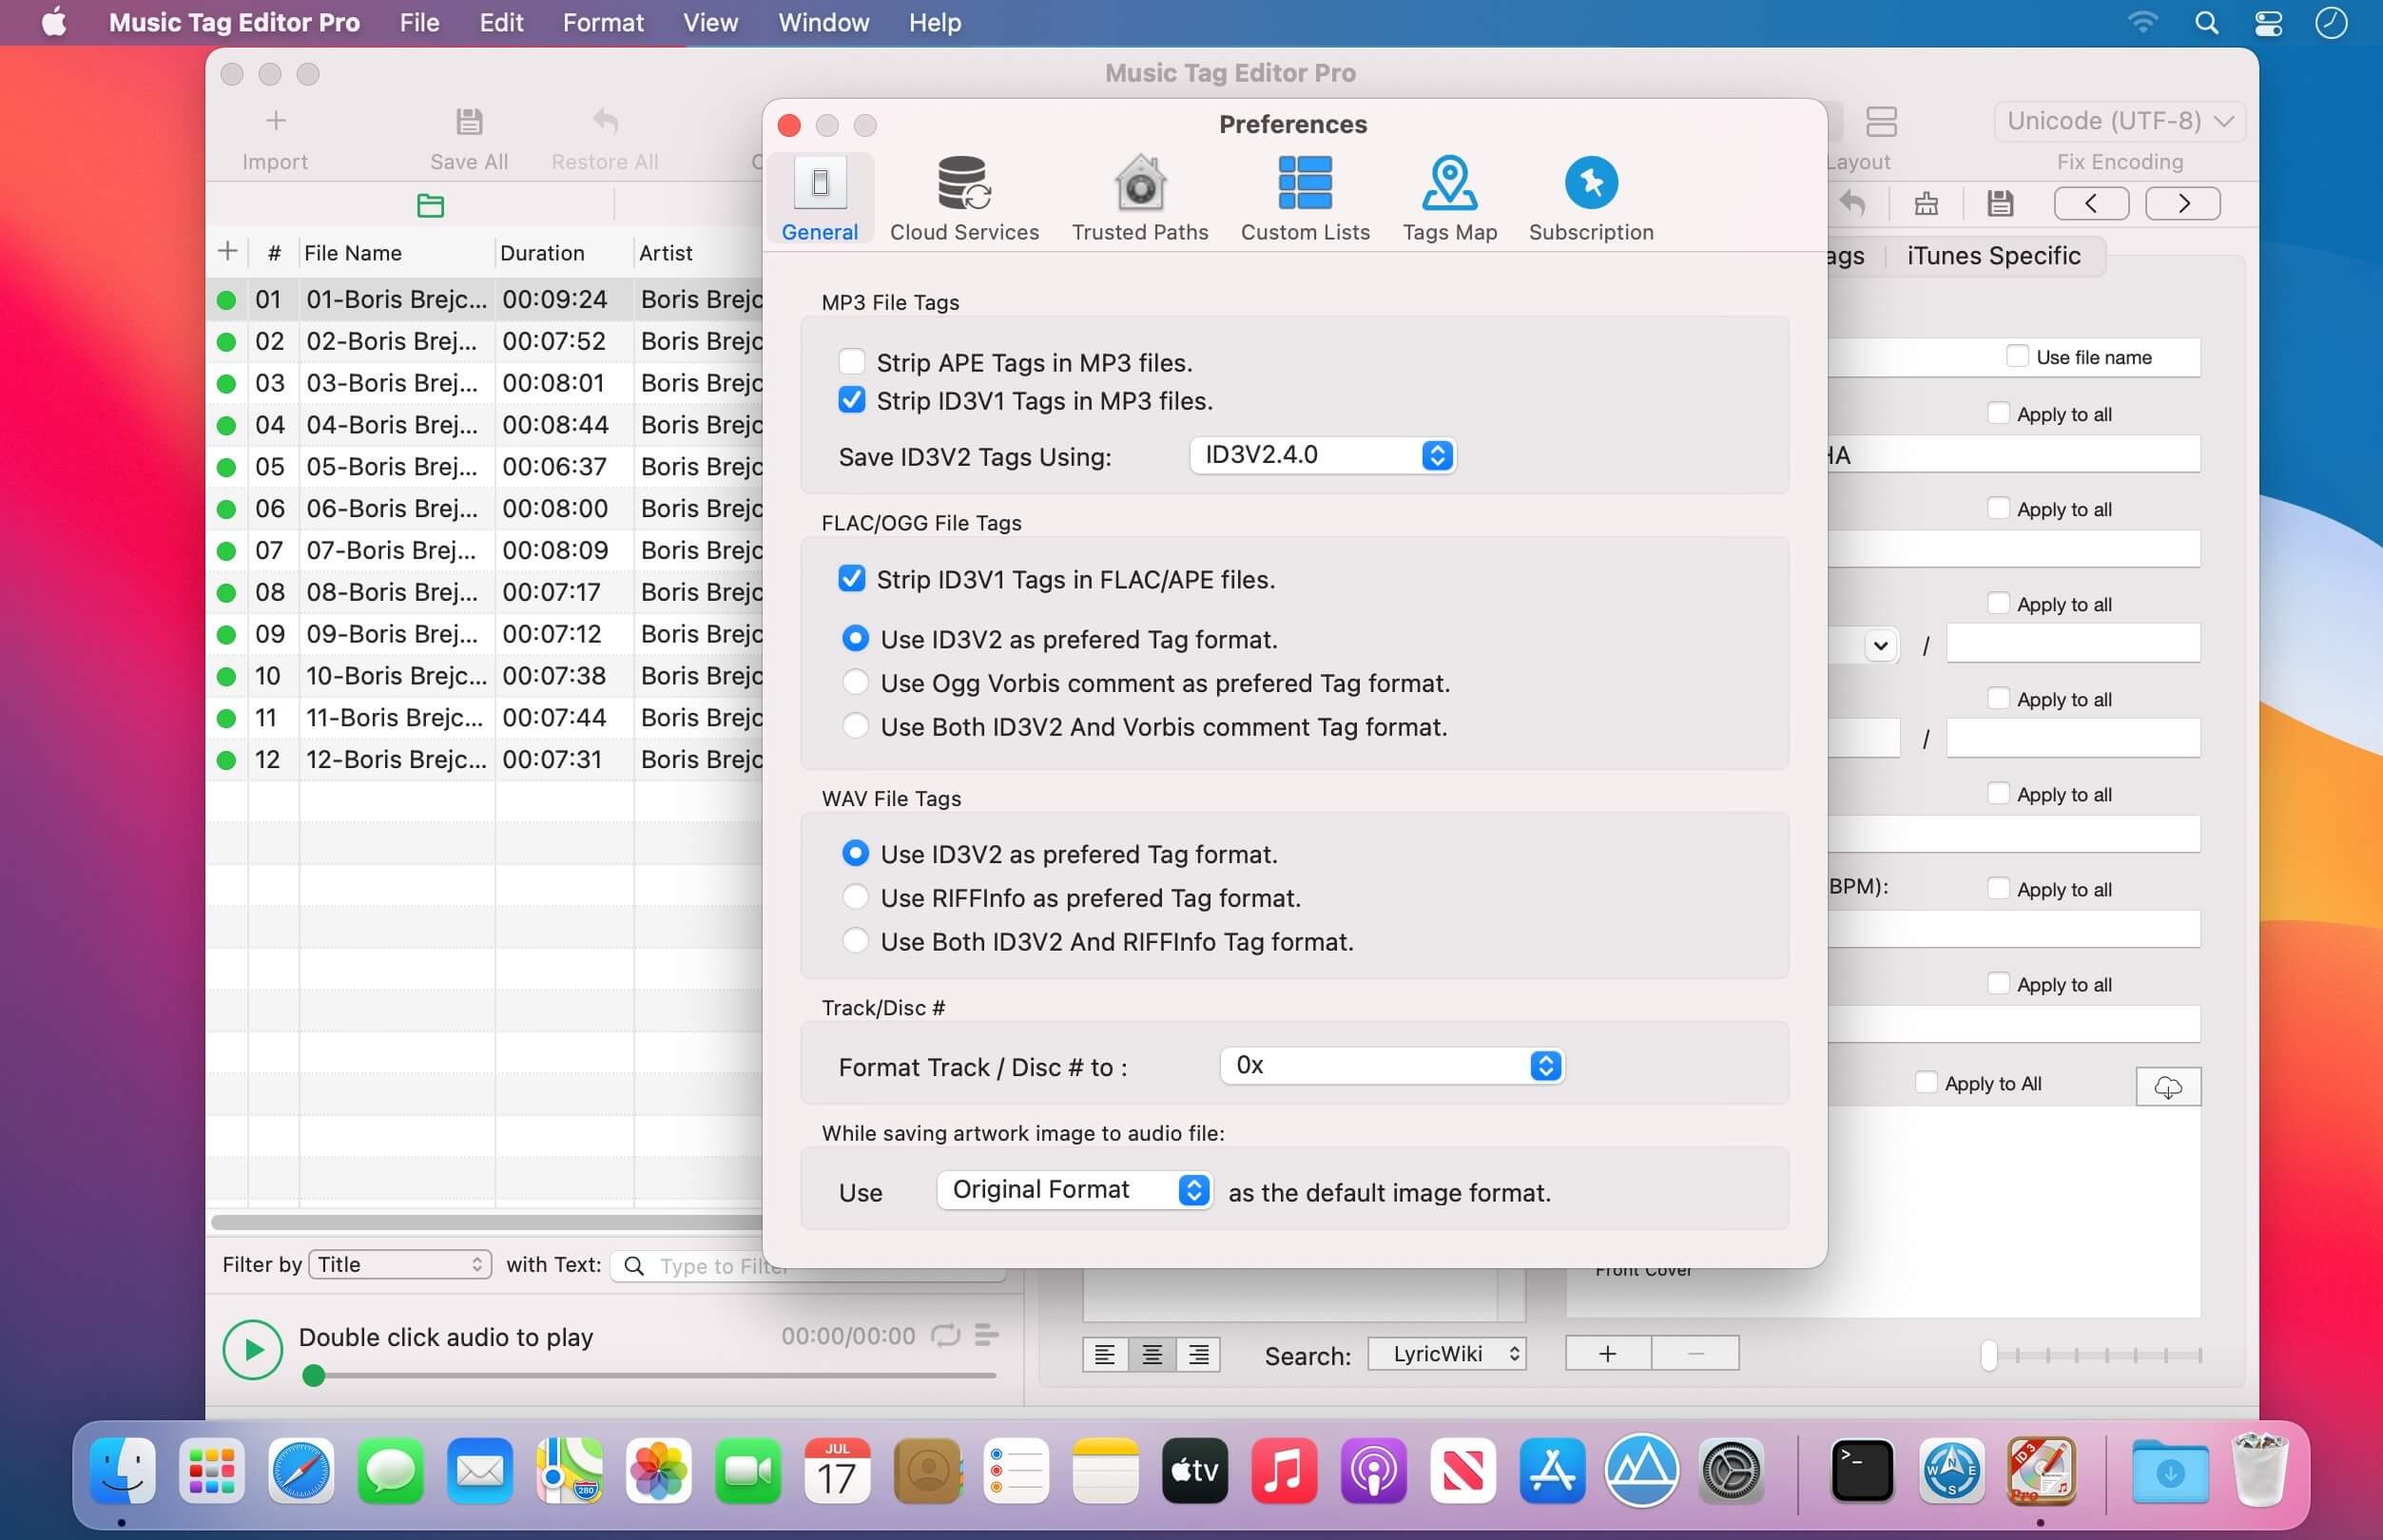
Task: Go to previous track with left chevron button
Action: (x=2090, y=203)
